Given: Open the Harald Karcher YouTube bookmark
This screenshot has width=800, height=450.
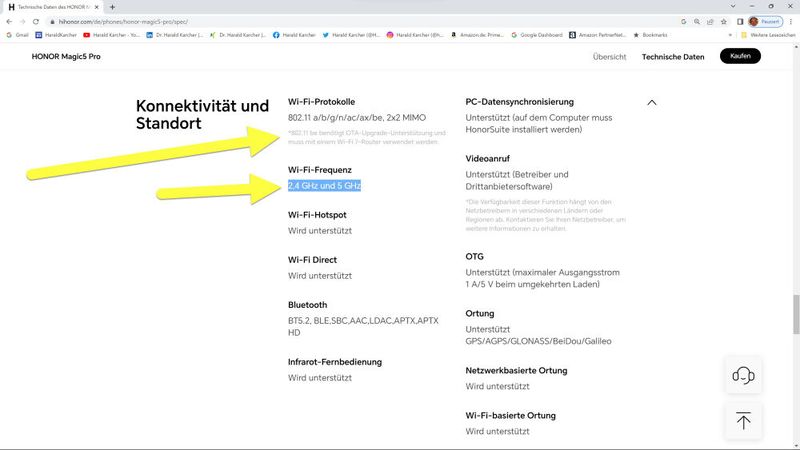Looking at the screenshot, I should [111, 35].
